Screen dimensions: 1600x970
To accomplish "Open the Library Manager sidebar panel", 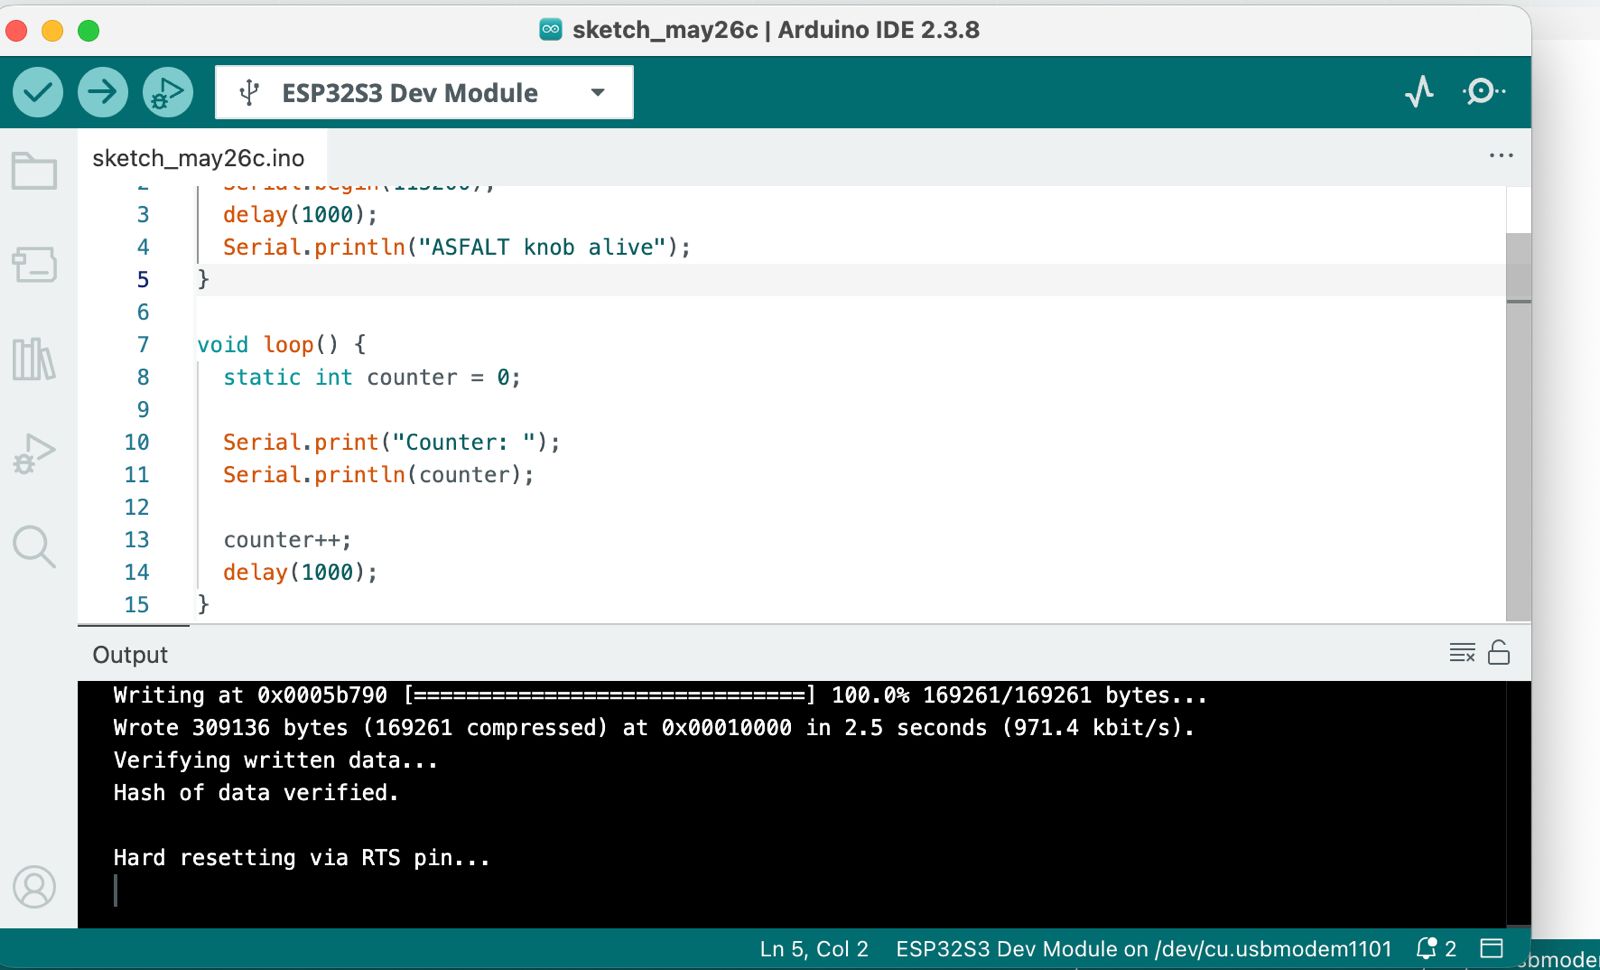I will 34,359.
